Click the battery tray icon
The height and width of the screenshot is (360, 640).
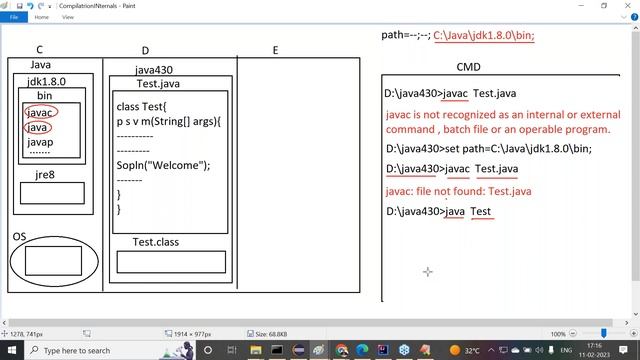coord(527,350)
